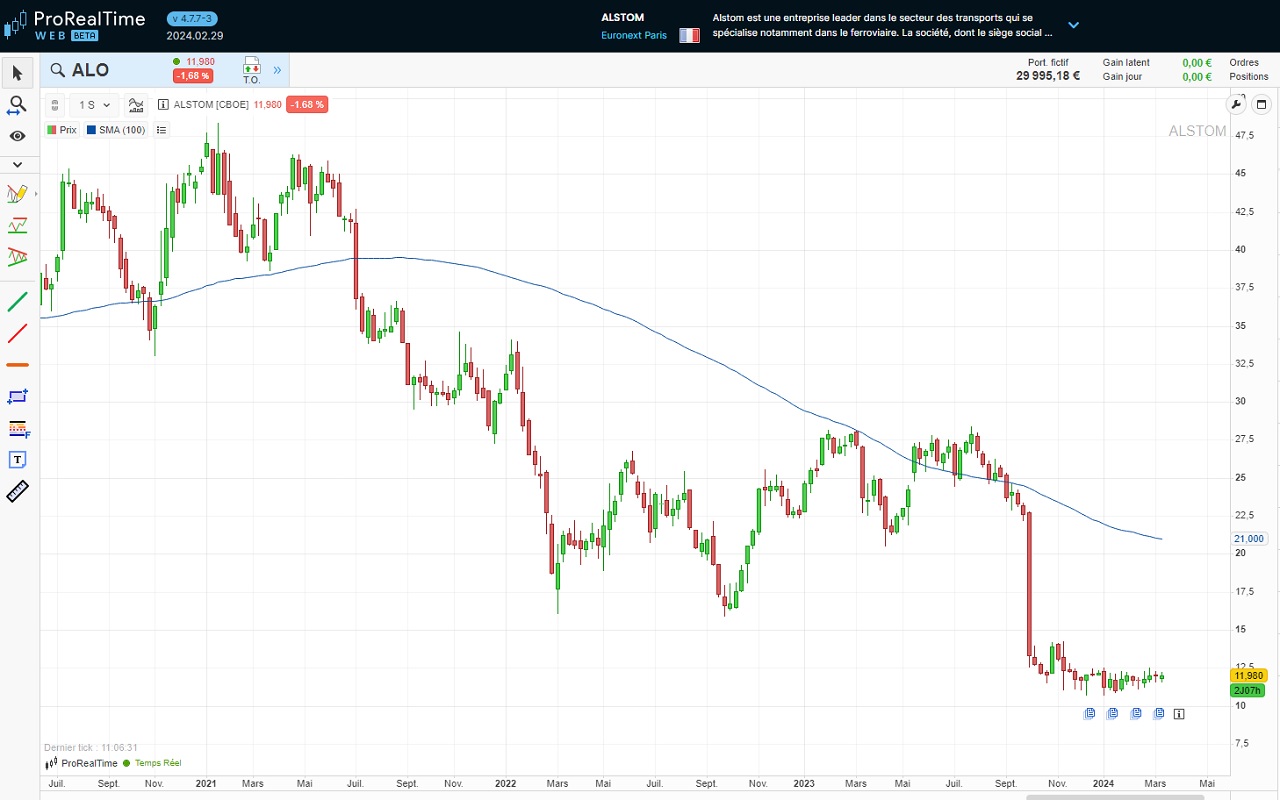Click the French flag icon
This screenshot has height=800, width=1280.
click(x=689, y=35)
